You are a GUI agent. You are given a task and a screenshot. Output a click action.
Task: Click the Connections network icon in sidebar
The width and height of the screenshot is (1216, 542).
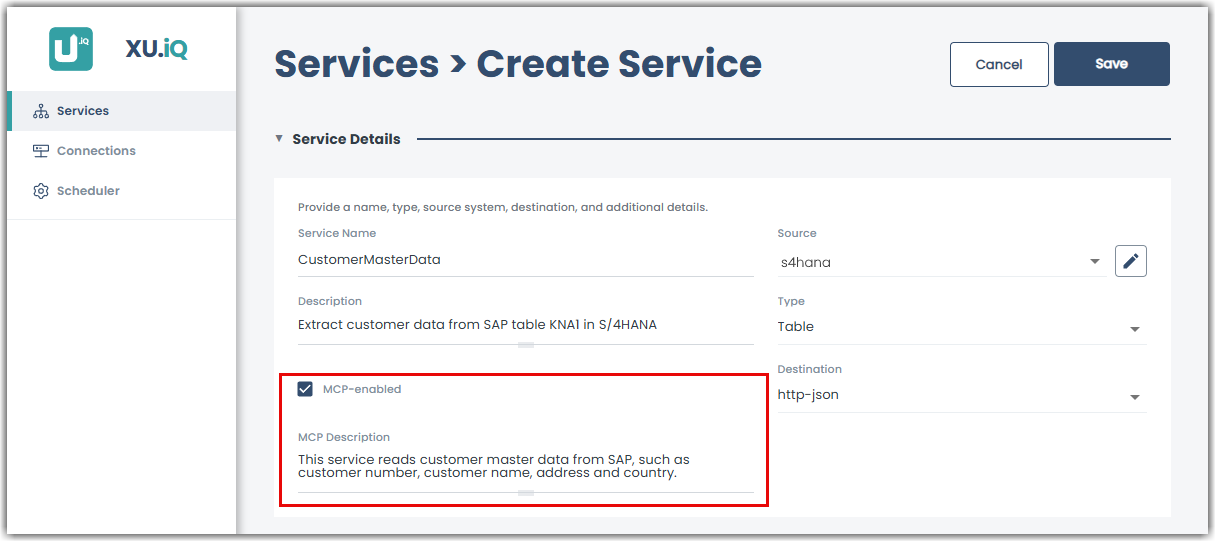pyautogui.click(x=41, y=151)
